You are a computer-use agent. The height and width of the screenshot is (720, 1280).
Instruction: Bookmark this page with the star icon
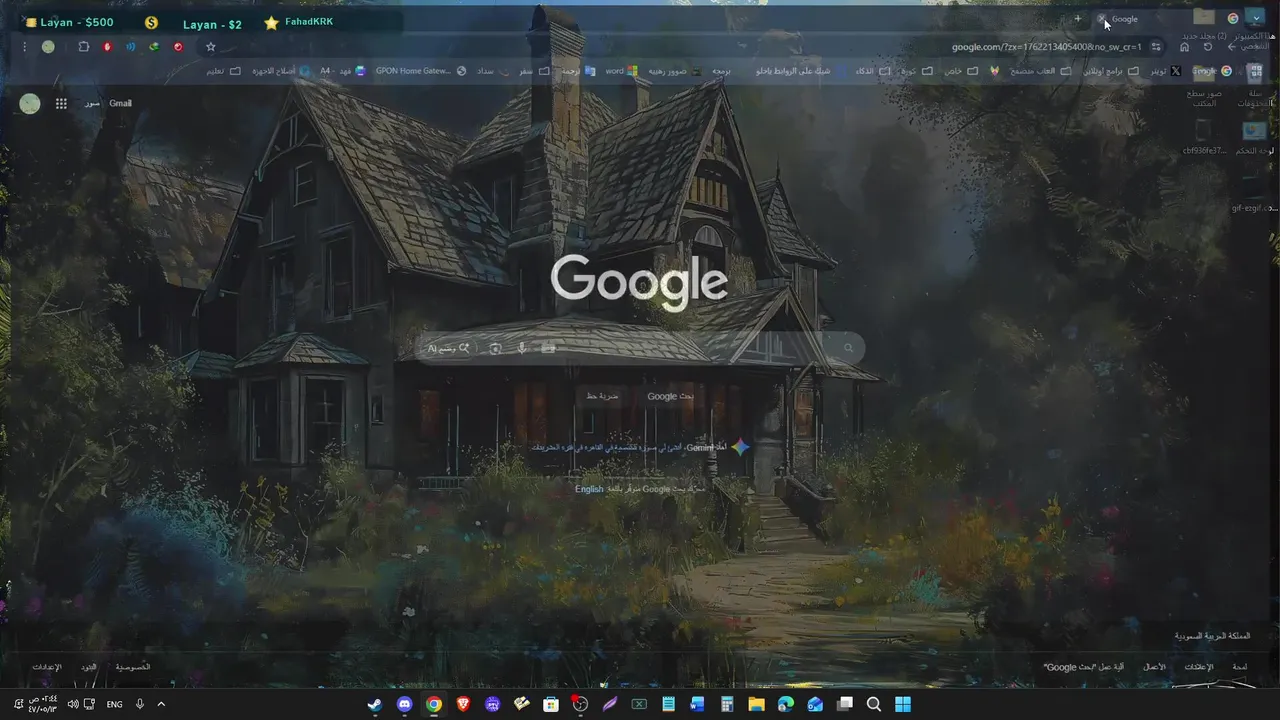point(211,47)
